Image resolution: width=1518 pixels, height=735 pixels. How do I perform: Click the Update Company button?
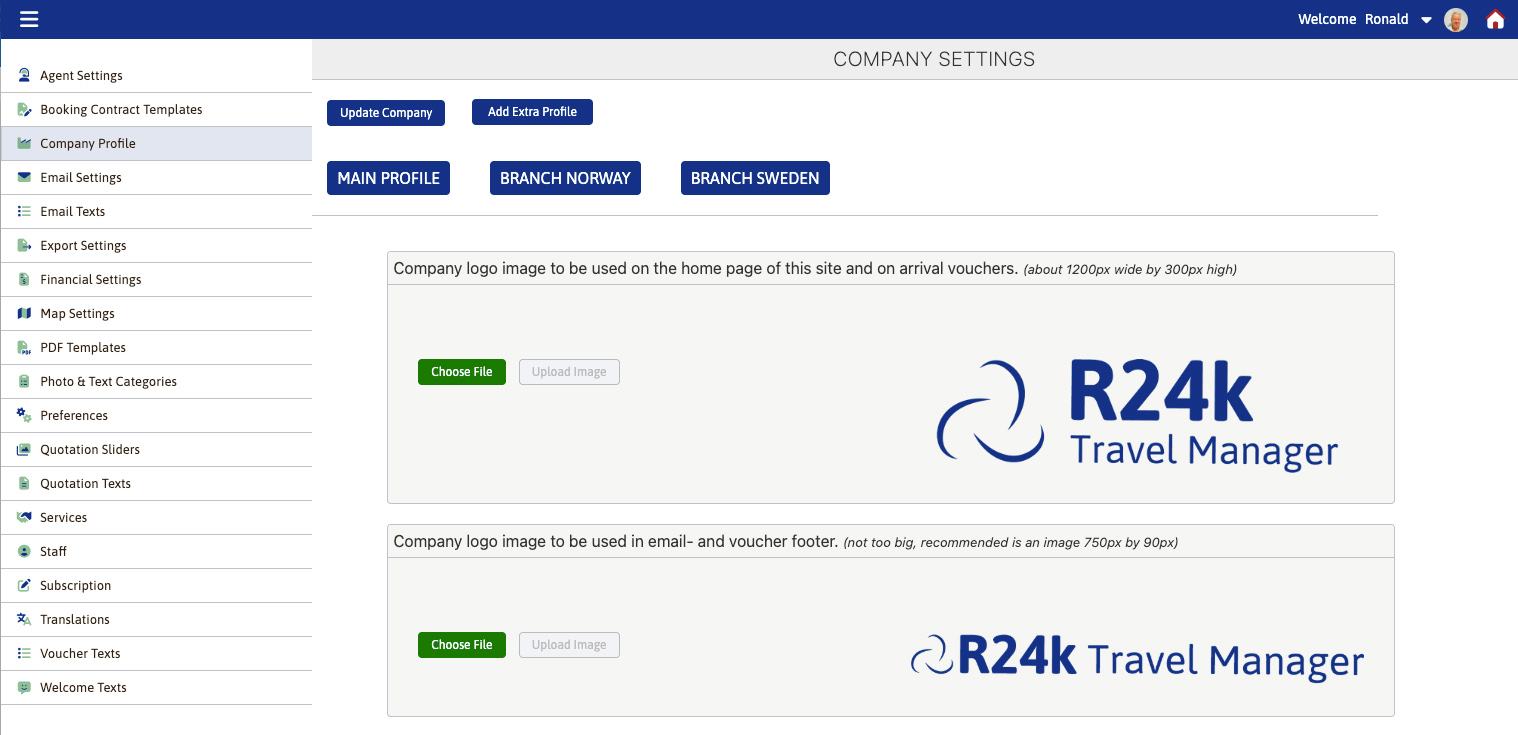click(385, 112)
